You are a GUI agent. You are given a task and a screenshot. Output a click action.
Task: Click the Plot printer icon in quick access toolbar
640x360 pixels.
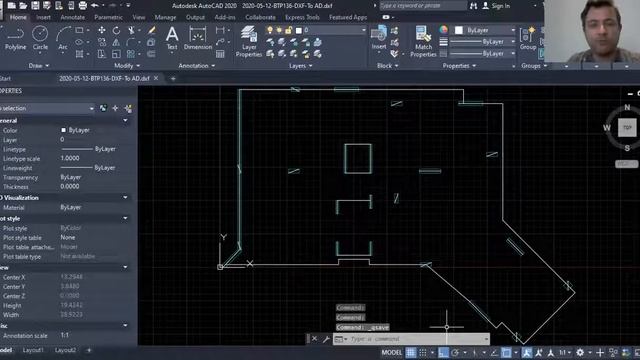point(83,6)
